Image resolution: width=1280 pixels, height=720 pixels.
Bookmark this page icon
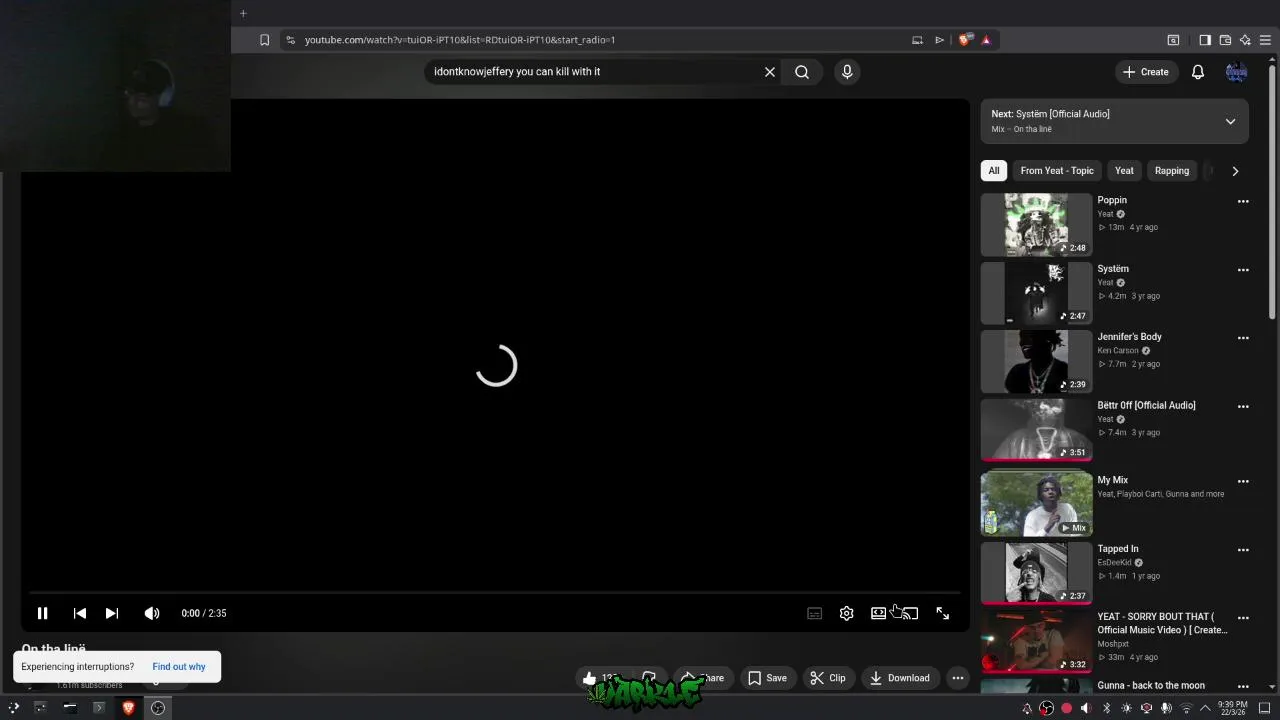click(x=264, y=40)
